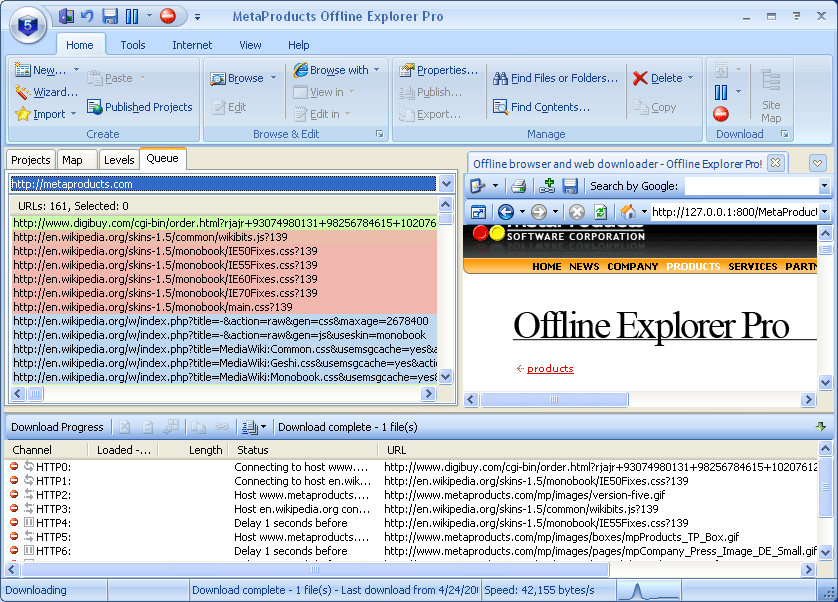
Task: Open project Properties
Action: (439, 70)
